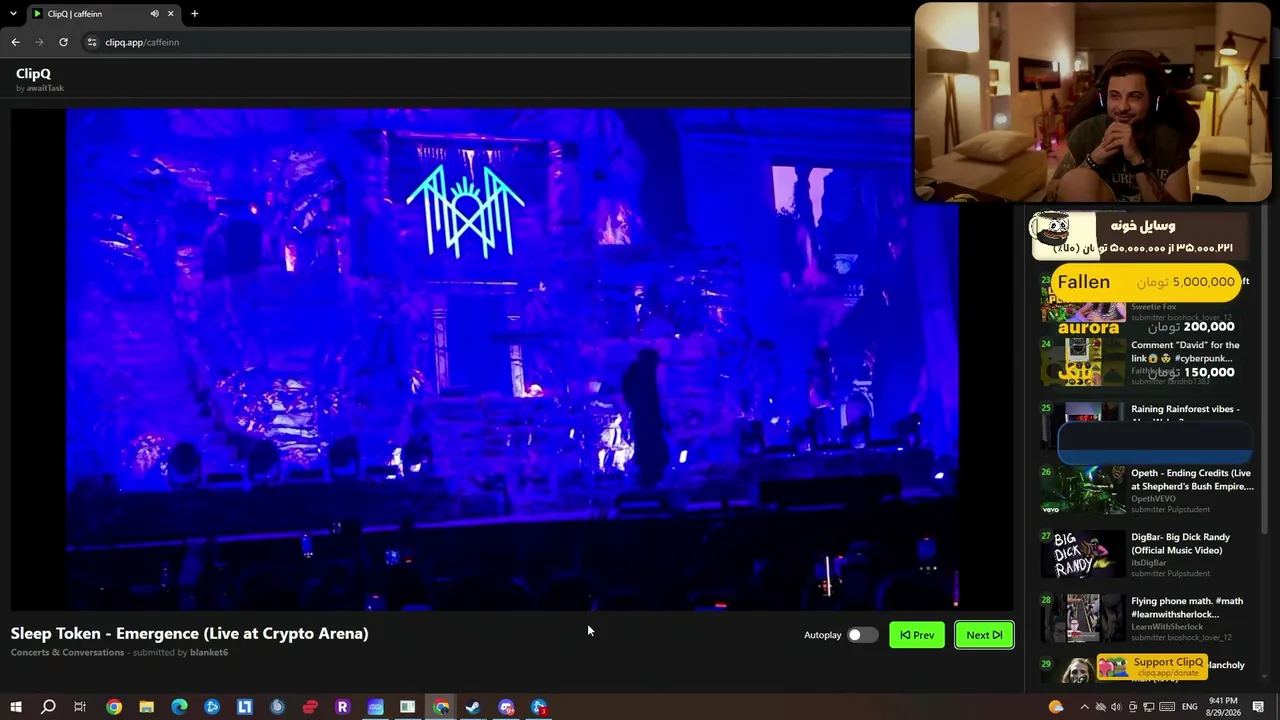The image size is (1280, 720).
Task: Open the Big Dick Randy thumbnail
Action: point(1083,554)
